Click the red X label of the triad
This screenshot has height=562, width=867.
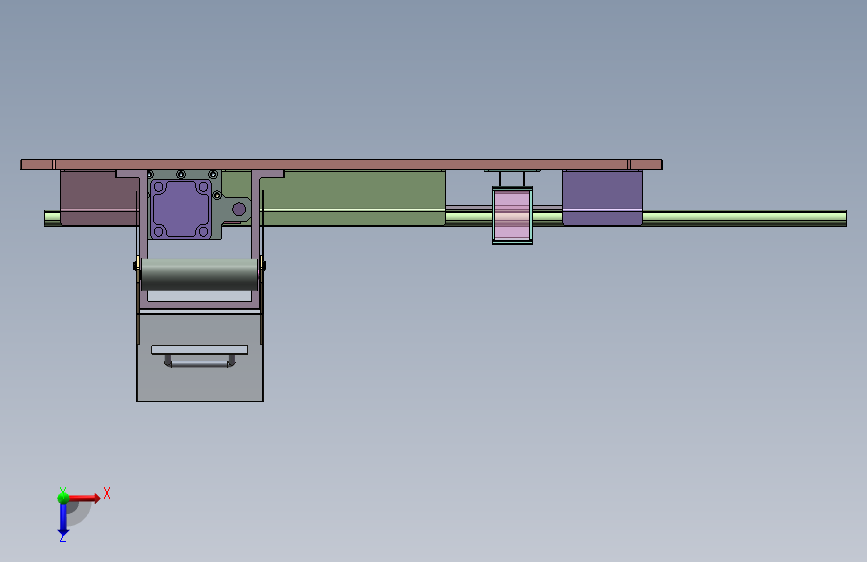point(107,493)
